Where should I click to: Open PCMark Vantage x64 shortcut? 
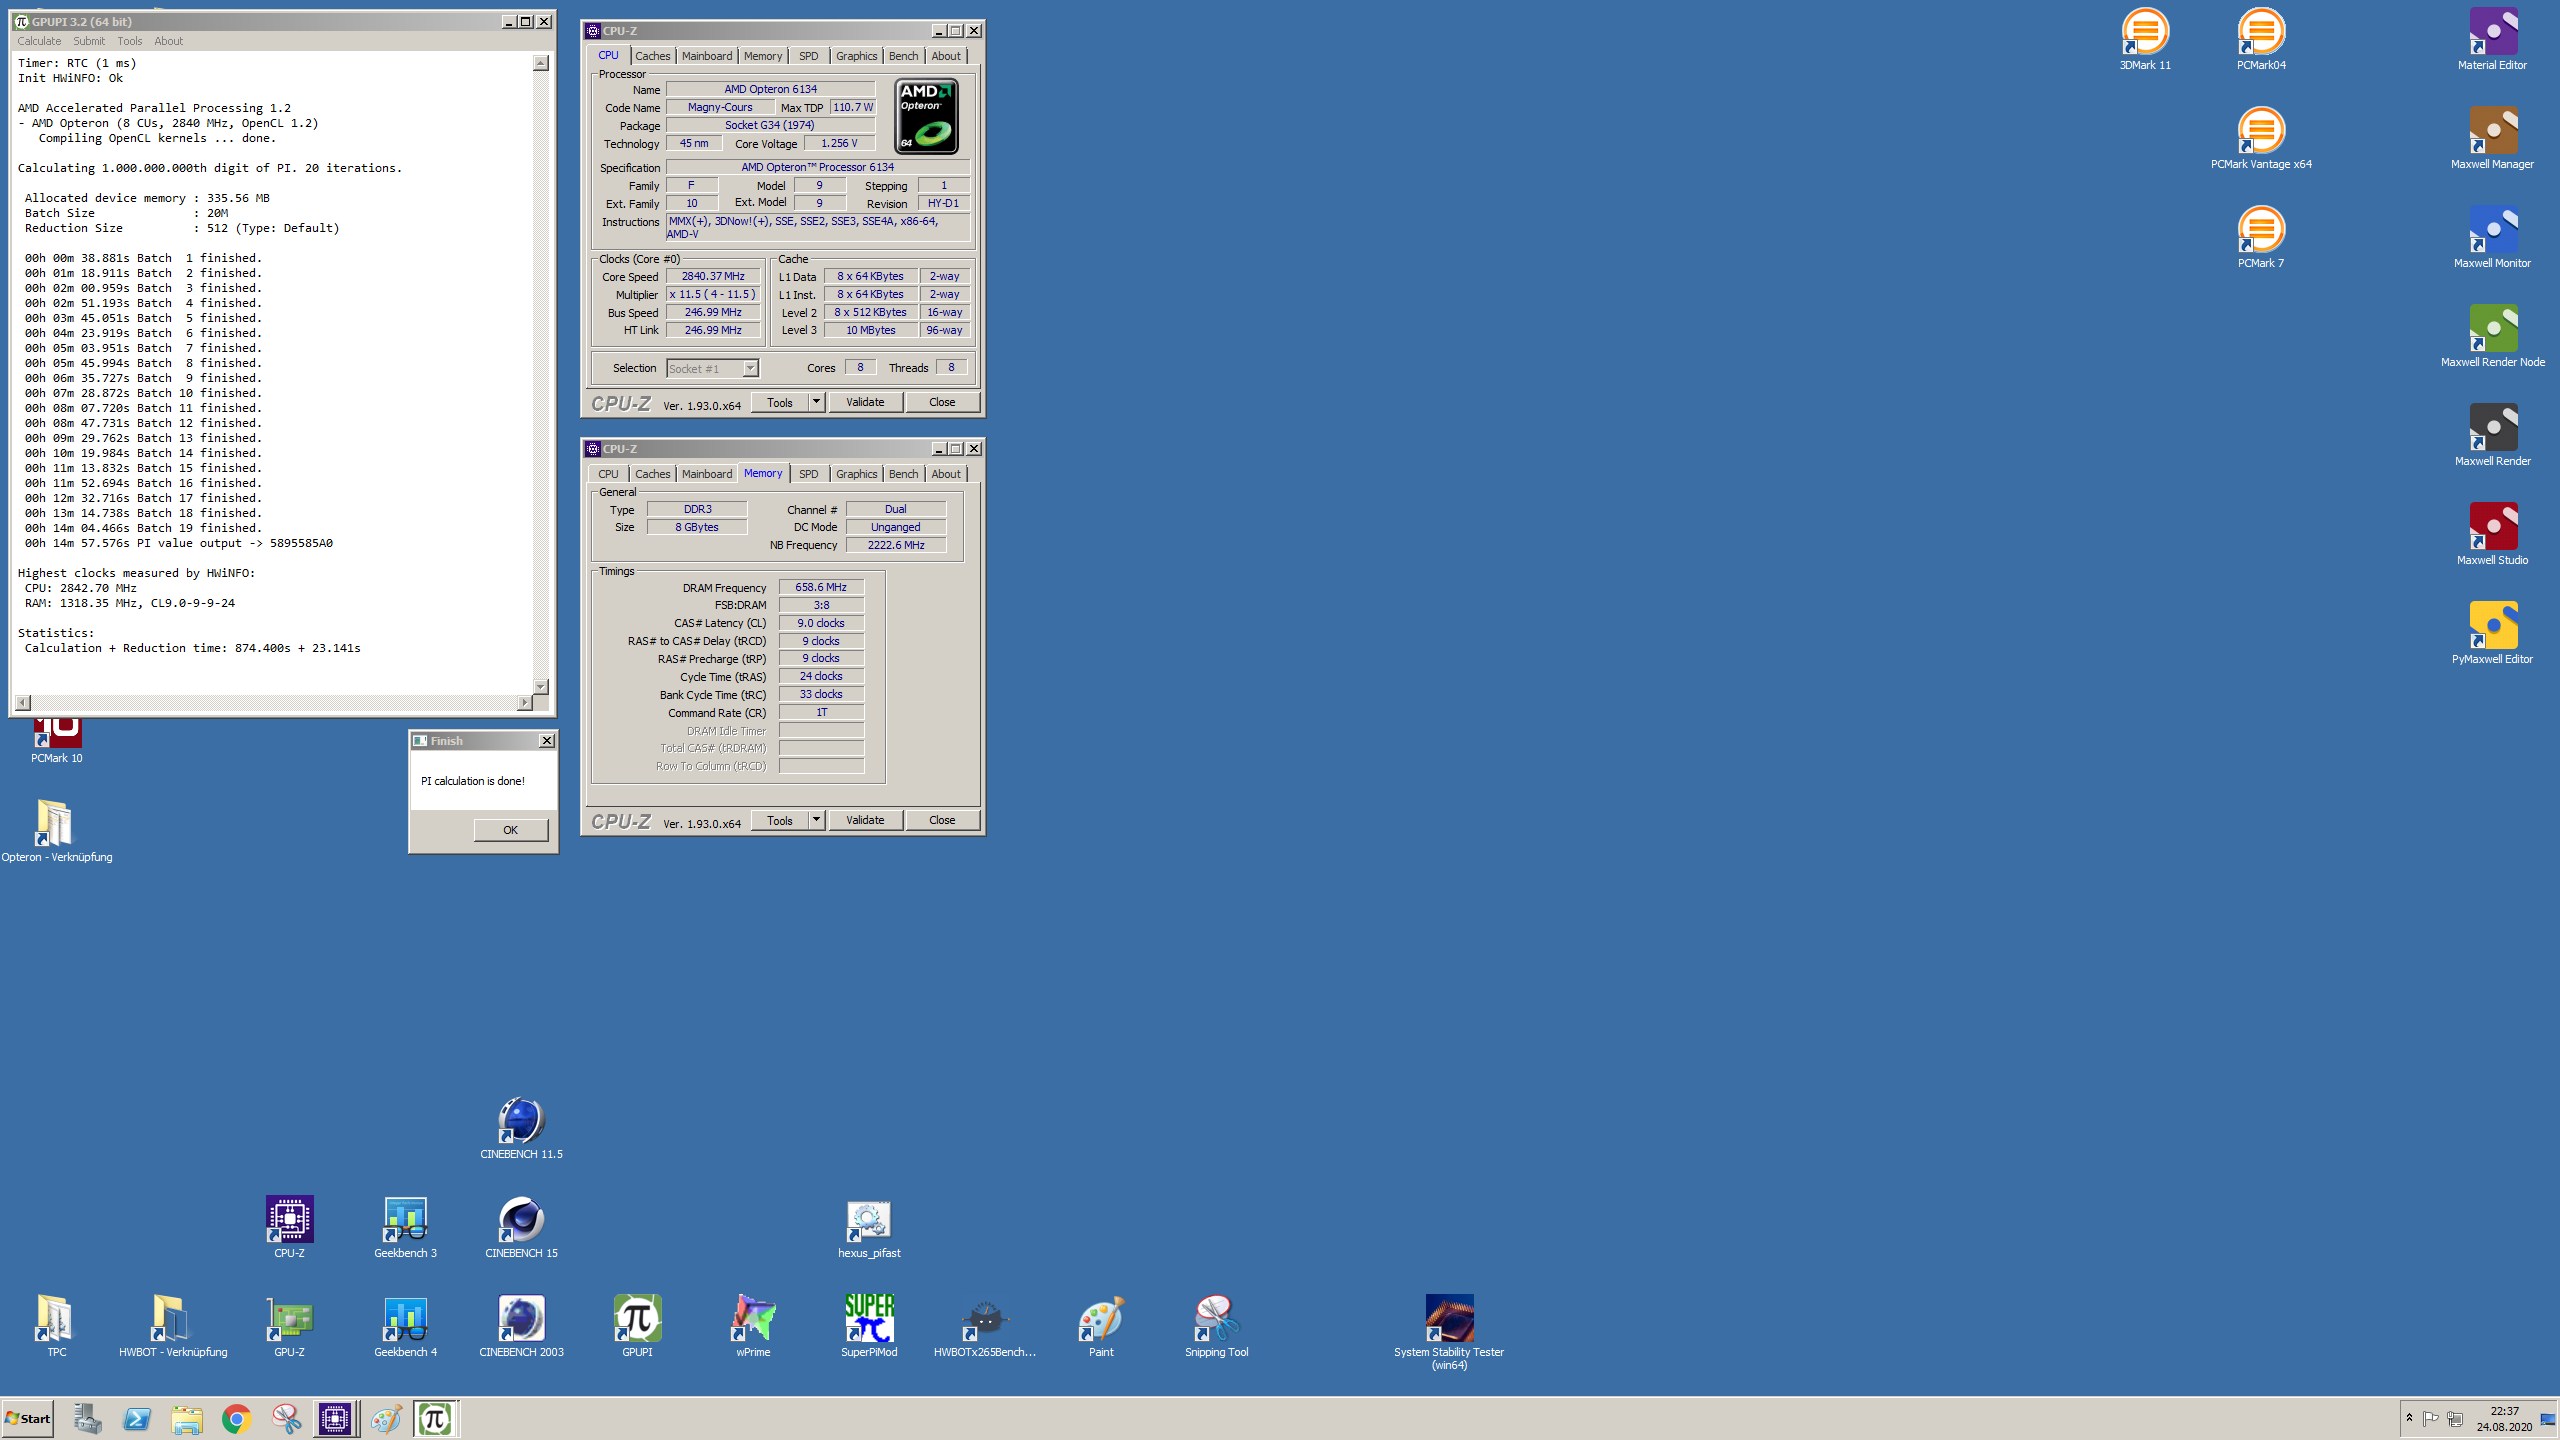point(2261,139)
